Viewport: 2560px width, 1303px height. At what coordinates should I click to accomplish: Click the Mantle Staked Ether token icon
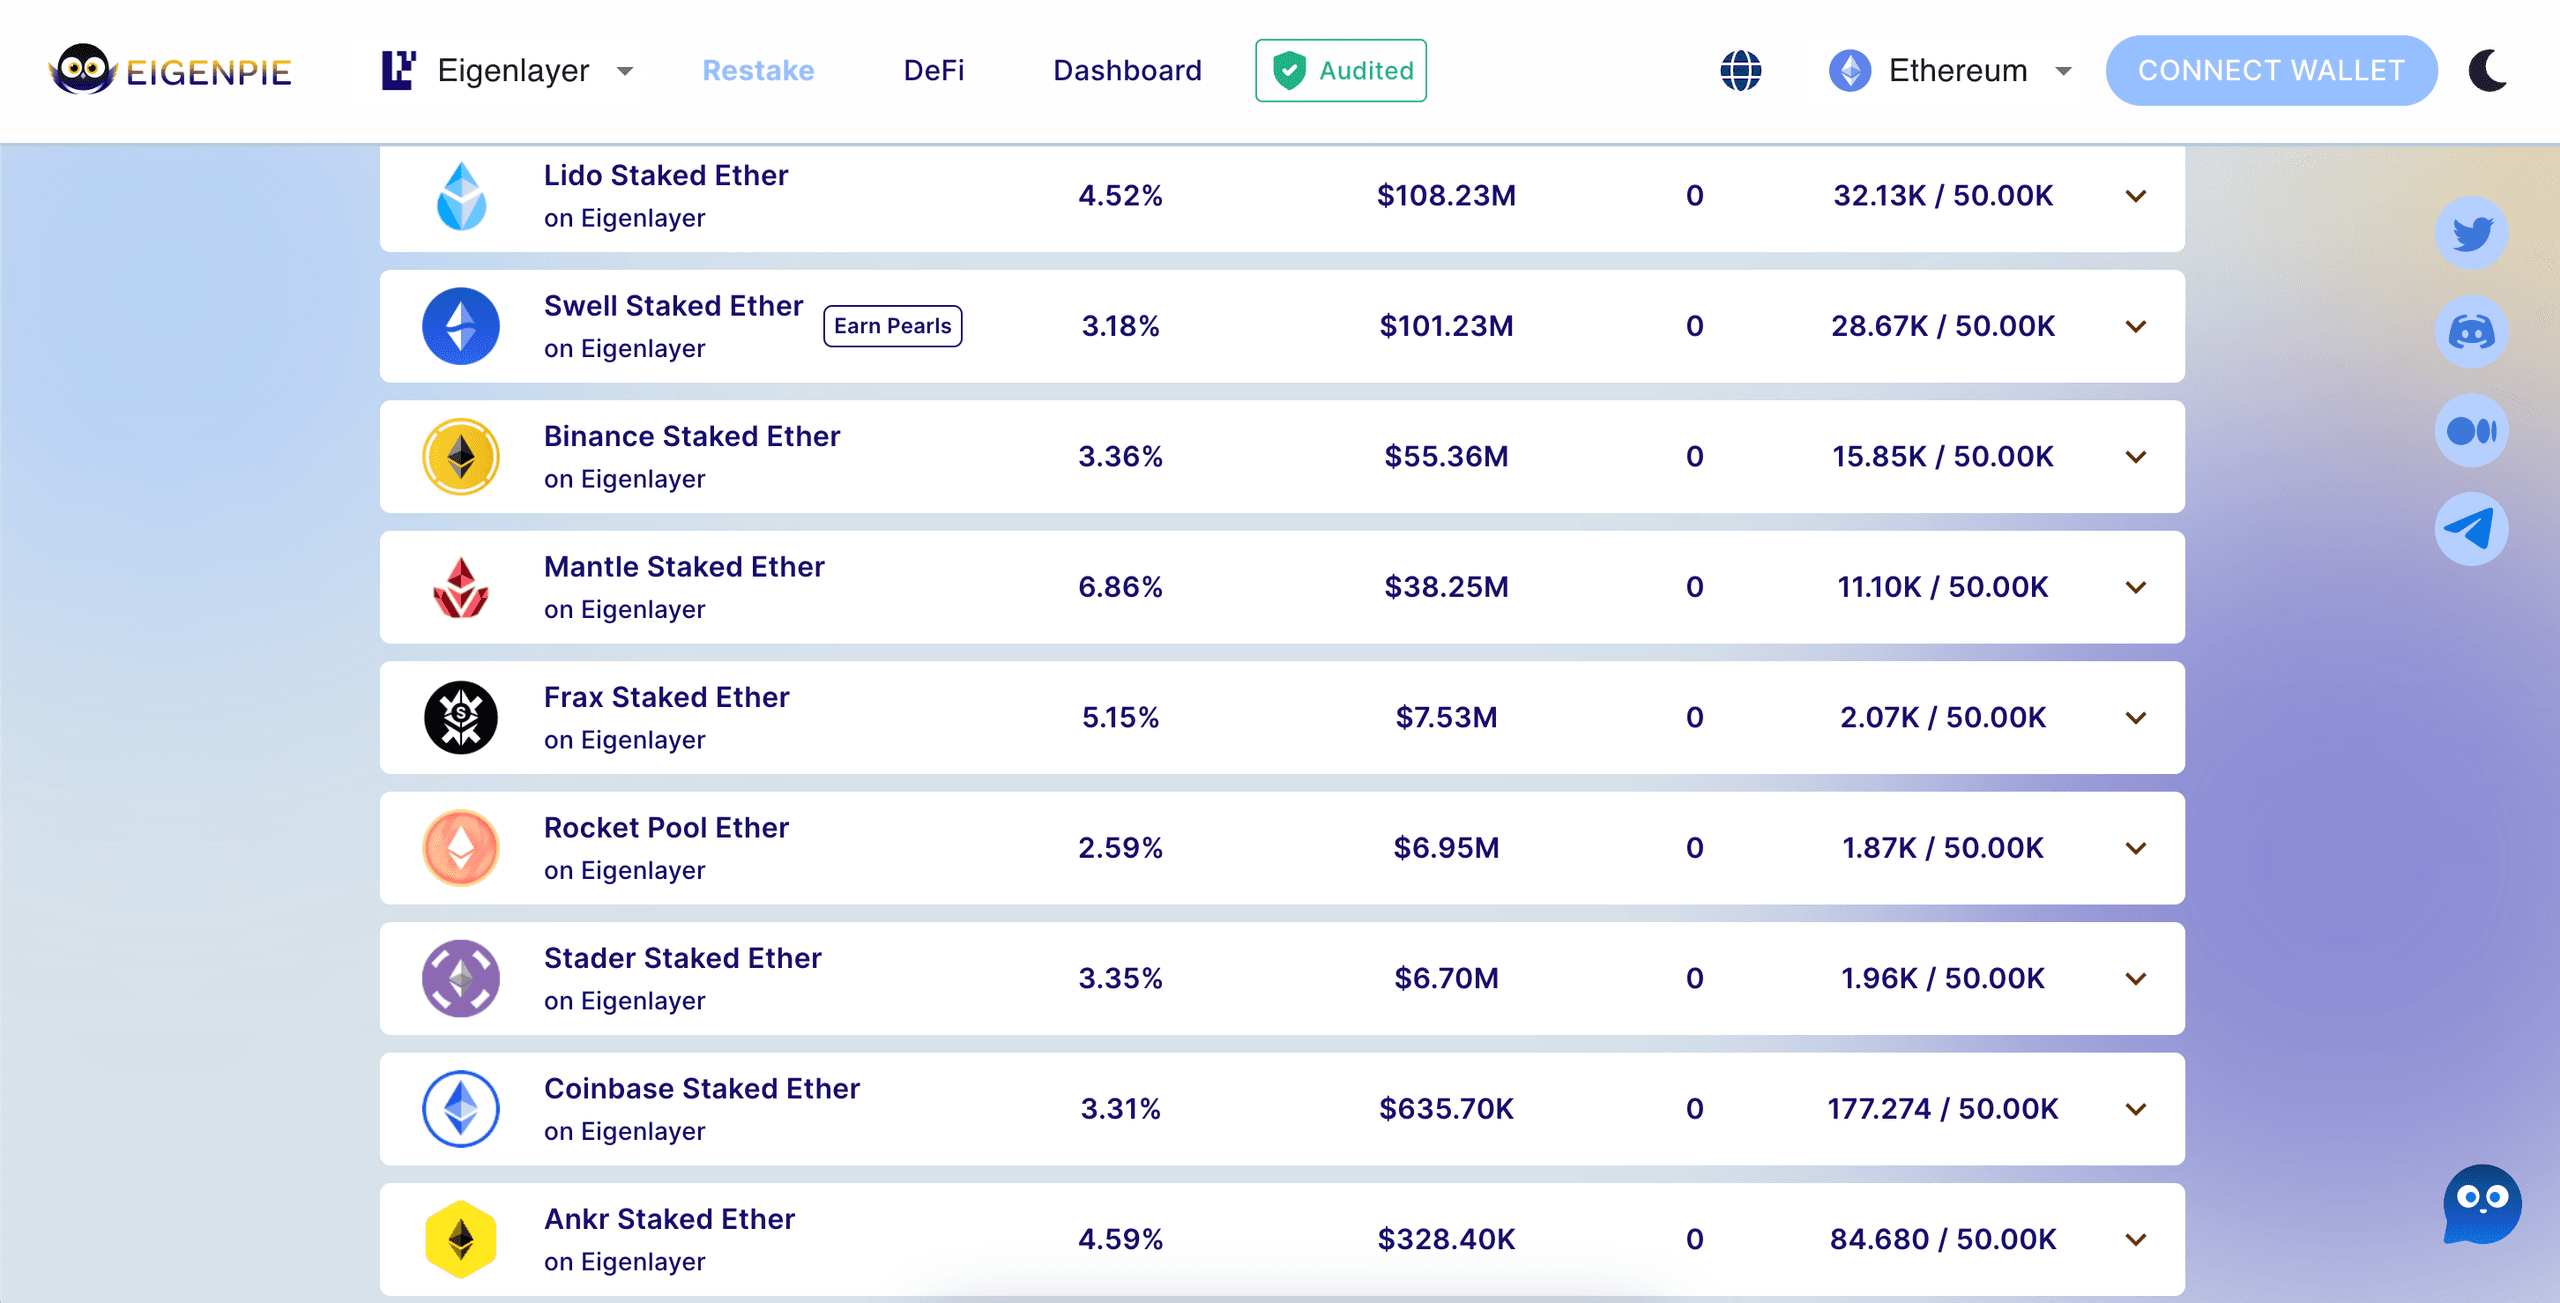pyautogui.click(x=461, y=587)
